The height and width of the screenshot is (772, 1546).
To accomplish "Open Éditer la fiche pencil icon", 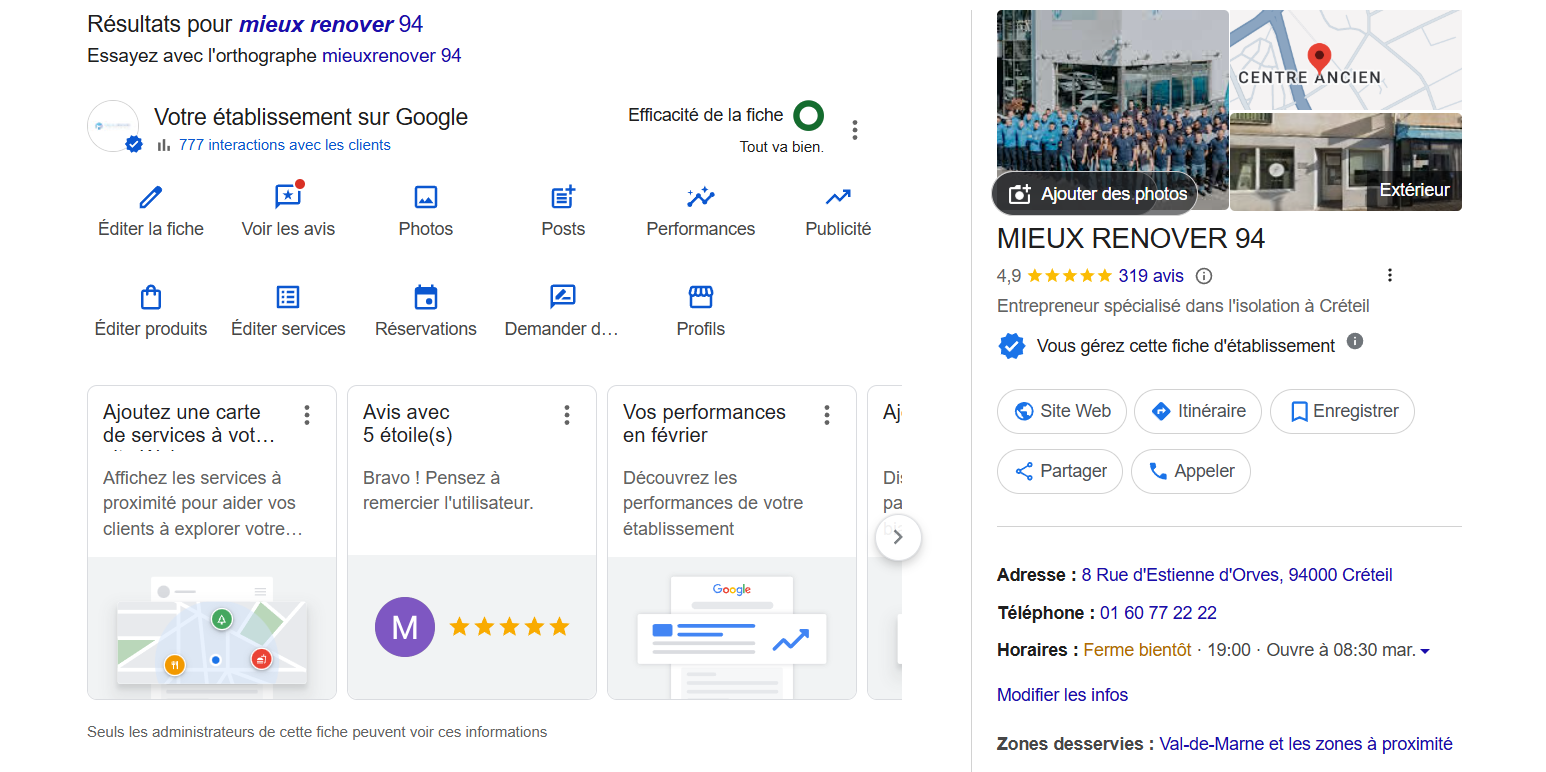I will coord(150,197).
